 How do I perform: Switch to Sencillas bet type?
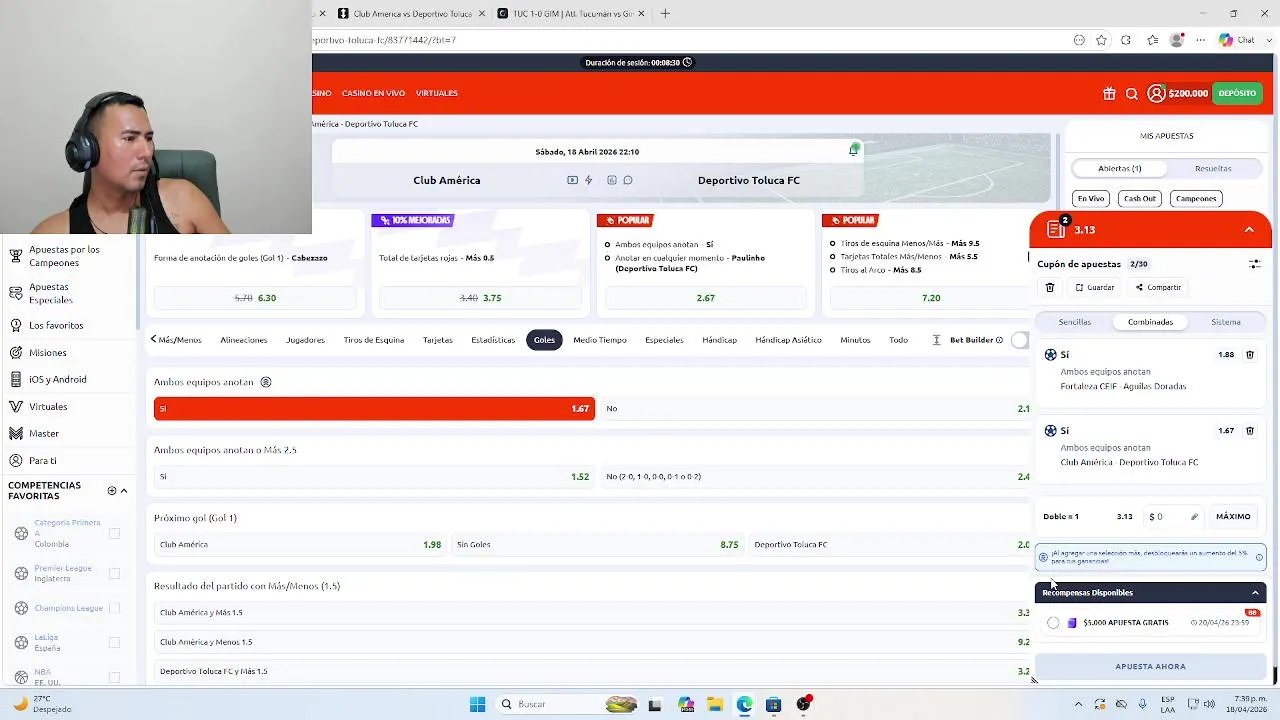tap(1075, 322)
